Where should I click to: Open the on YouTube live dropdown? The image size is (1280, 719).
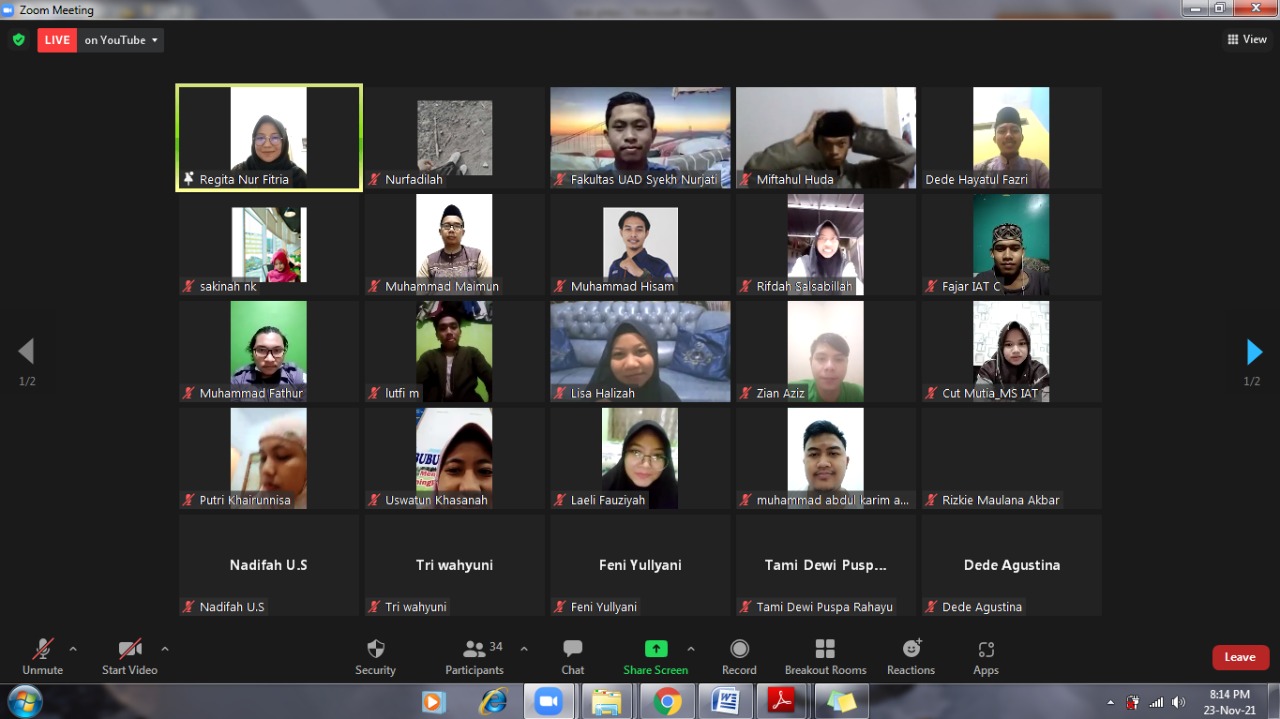121,40
